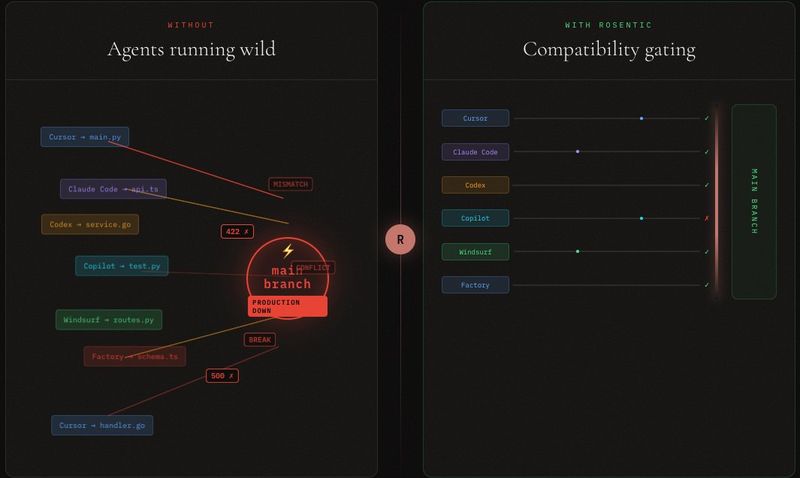
Task: Click the 'Cursor → handler.go' chip
Action: (x=102, y=425)
